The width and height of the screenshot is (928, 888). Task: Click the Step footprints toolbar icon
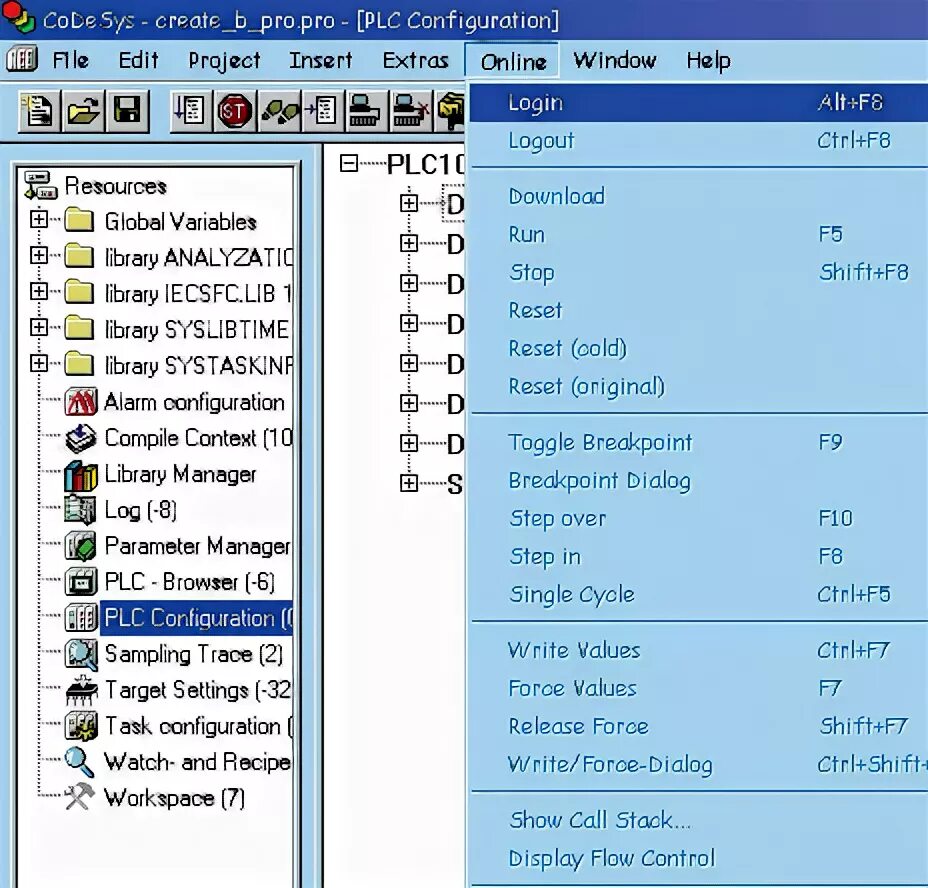coord(279,111)
